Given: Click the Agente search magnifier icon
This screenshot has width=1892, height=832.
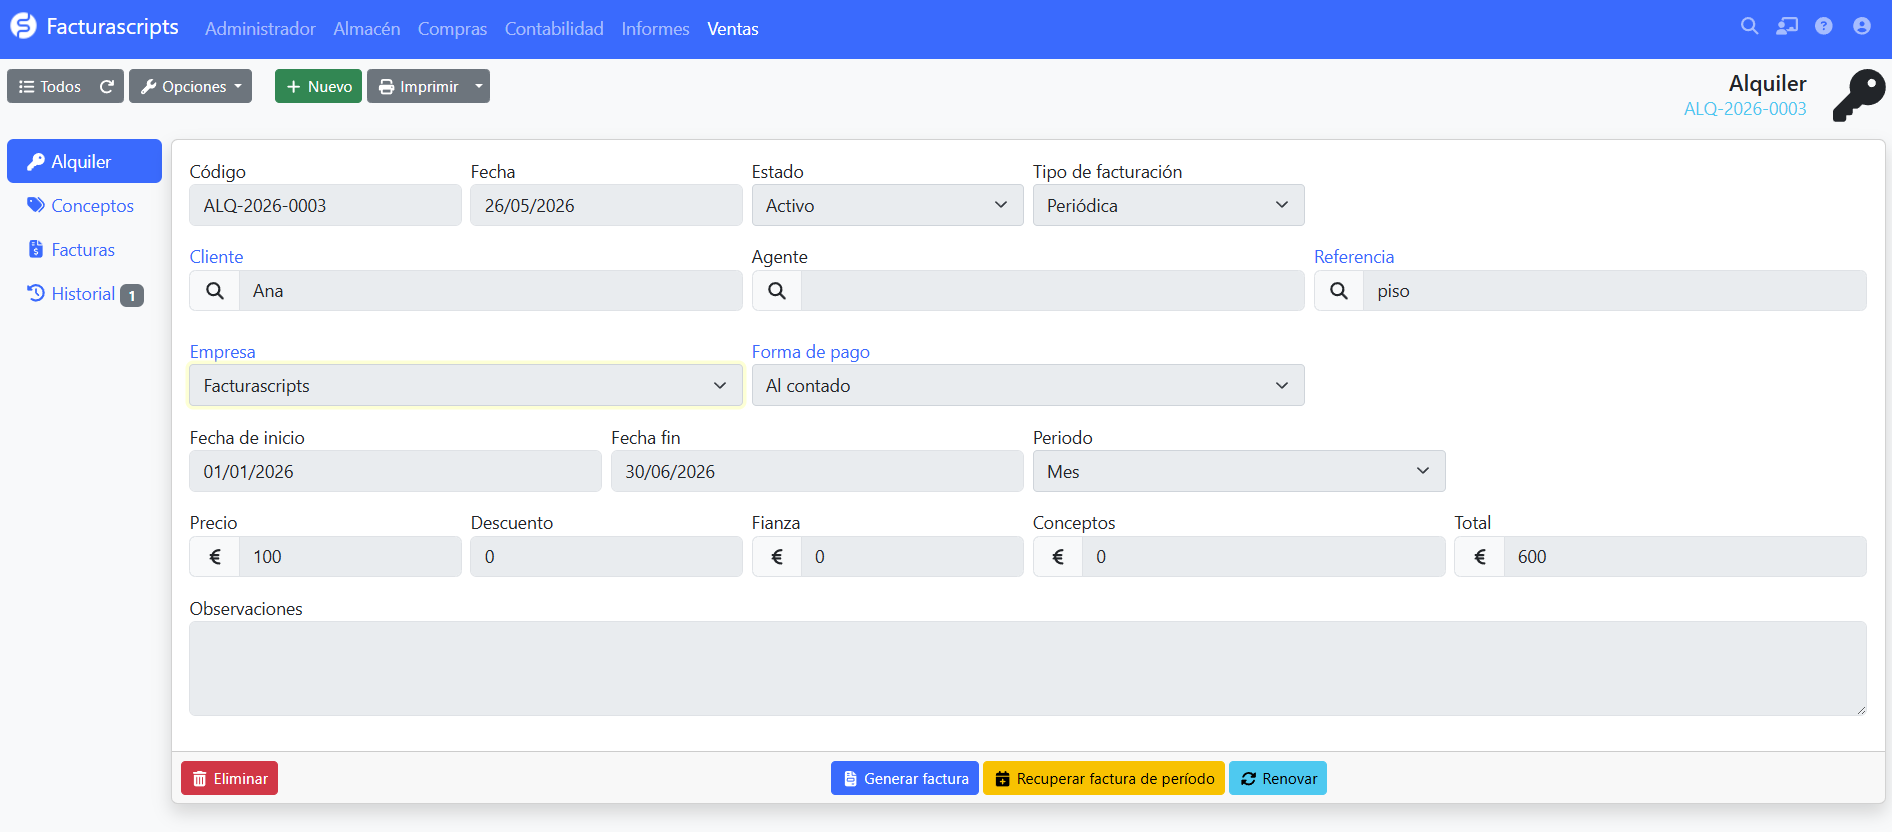Looking at the screenshot, I should [x=777, y=291].
